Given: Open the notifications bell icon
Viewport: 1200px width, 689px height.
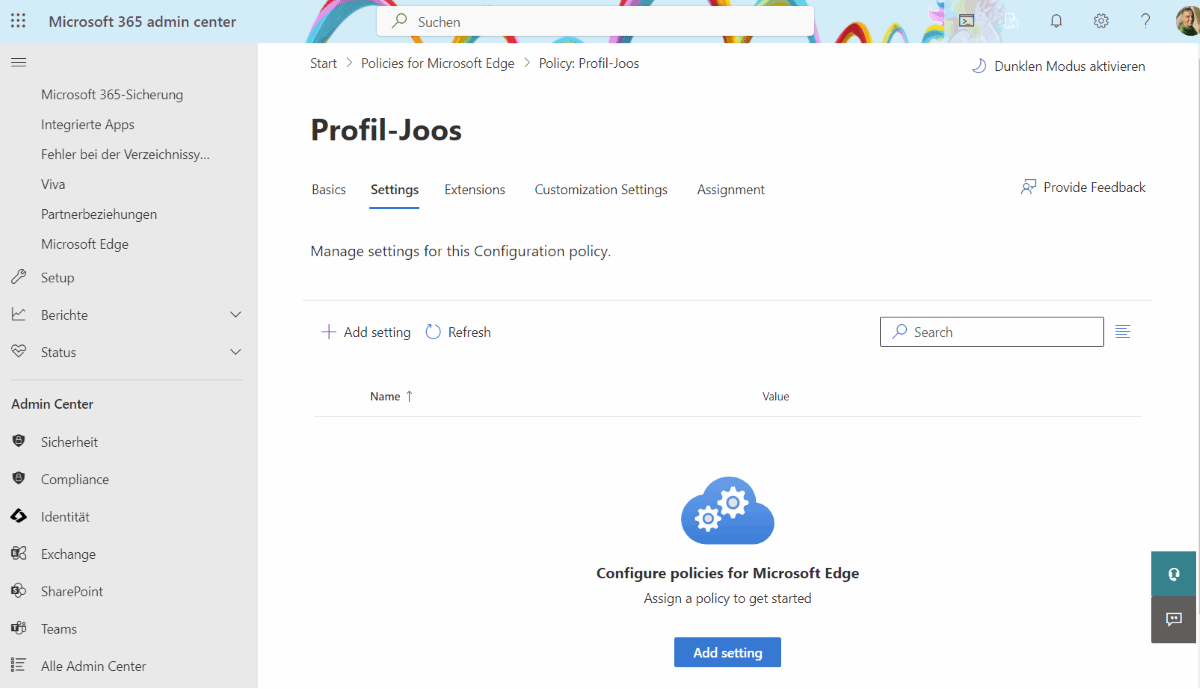Looking at the screenshot, I should [x=1056, y=20].
